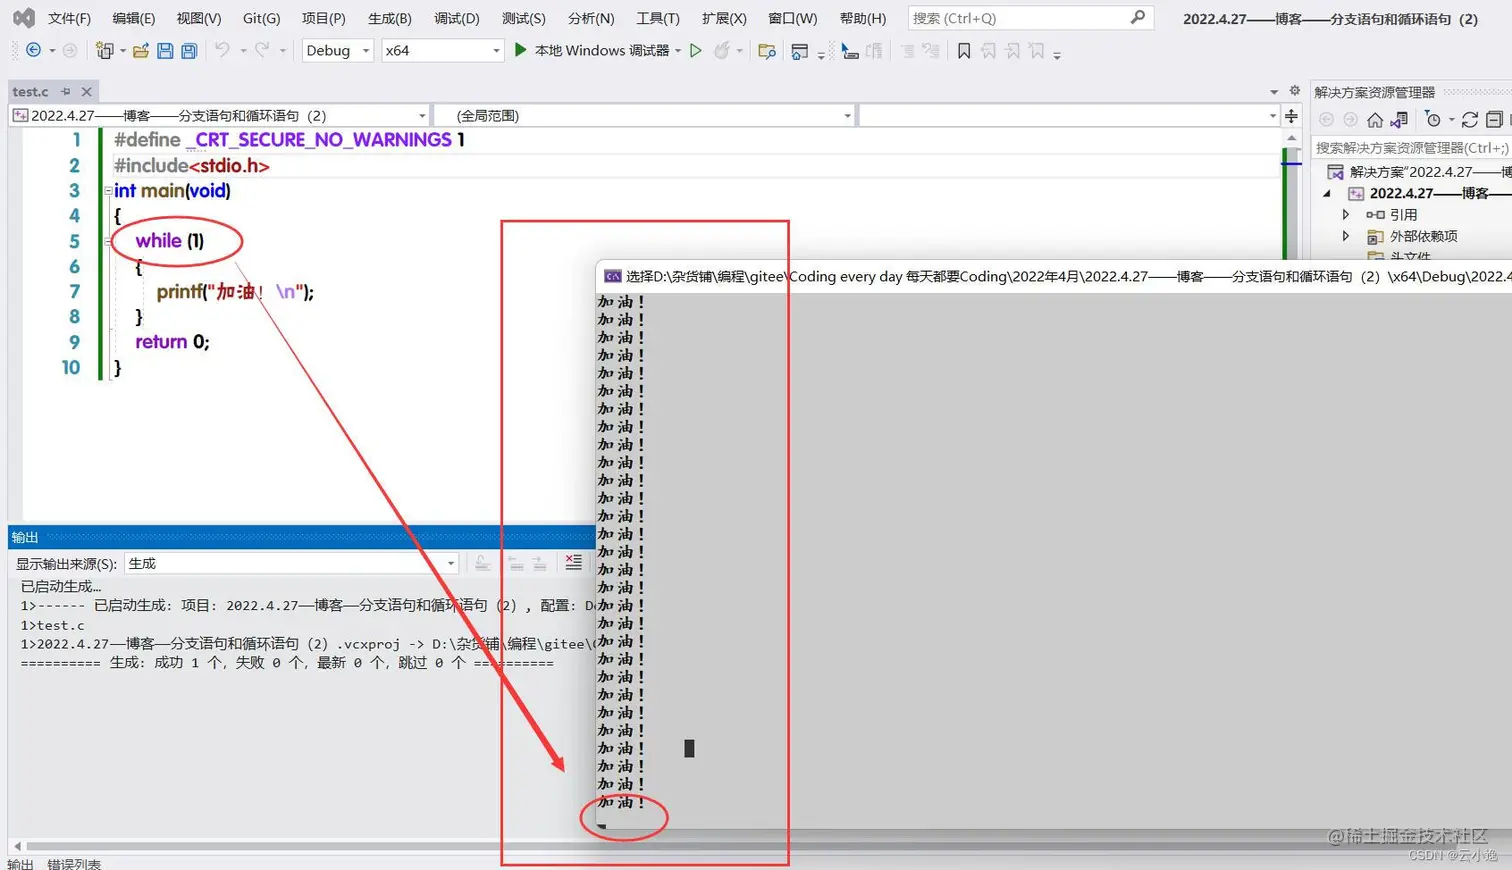1512x870 pixels.
Task: Click the save all files icon
Action: point(189,50)
